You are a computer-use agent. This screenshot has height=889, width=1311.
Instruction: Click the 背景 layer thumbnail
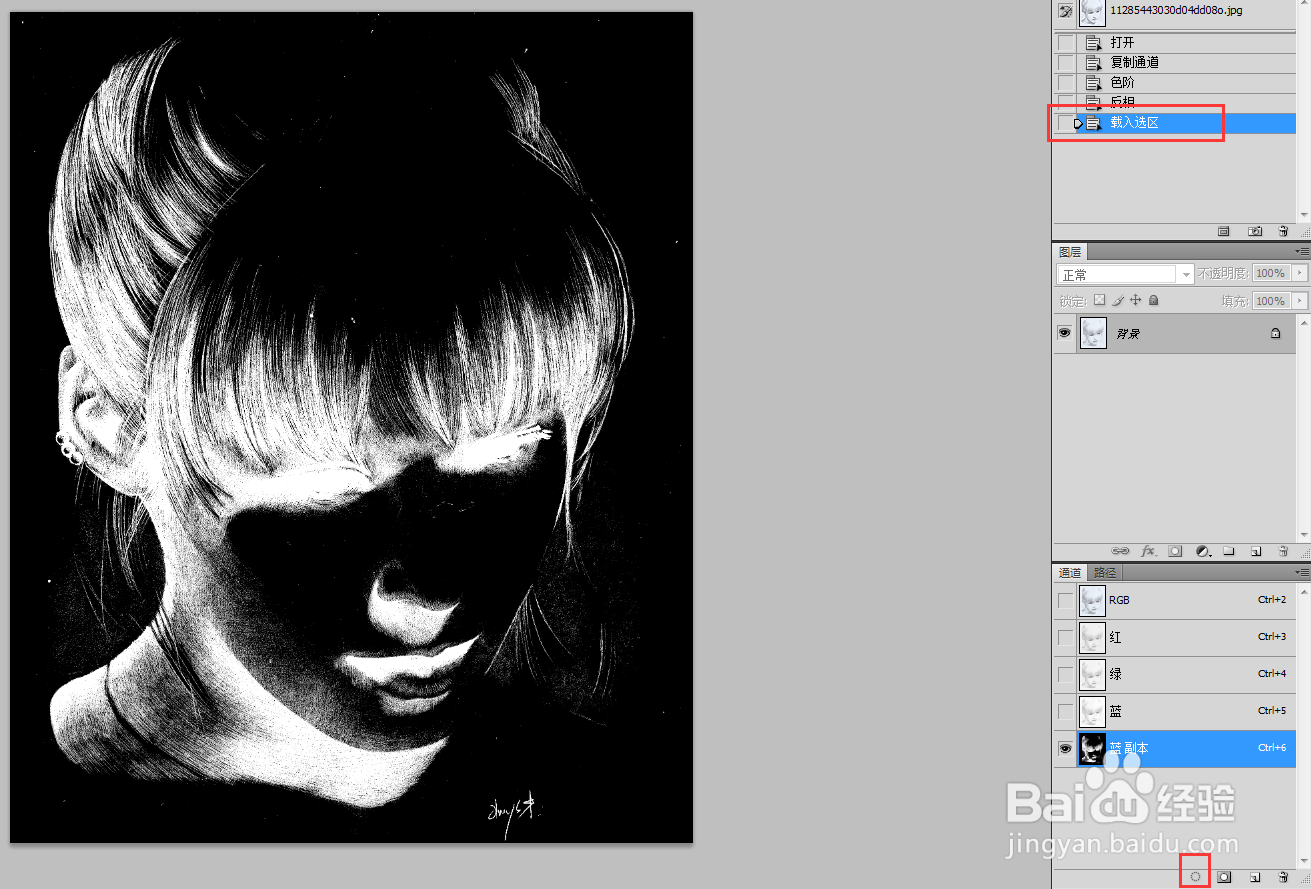click(x=1093, y=333)
